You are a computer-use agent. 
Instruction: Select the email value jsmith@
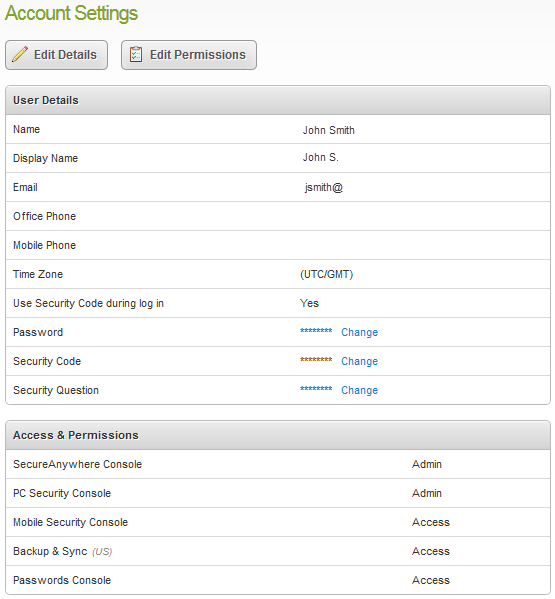[x=324, y=187]
